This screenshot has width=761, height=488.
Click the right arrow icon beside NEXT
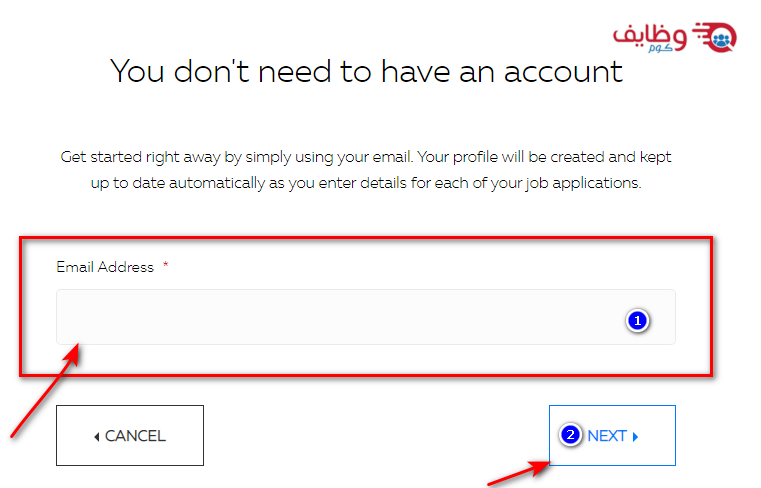(x=635, y=437)
